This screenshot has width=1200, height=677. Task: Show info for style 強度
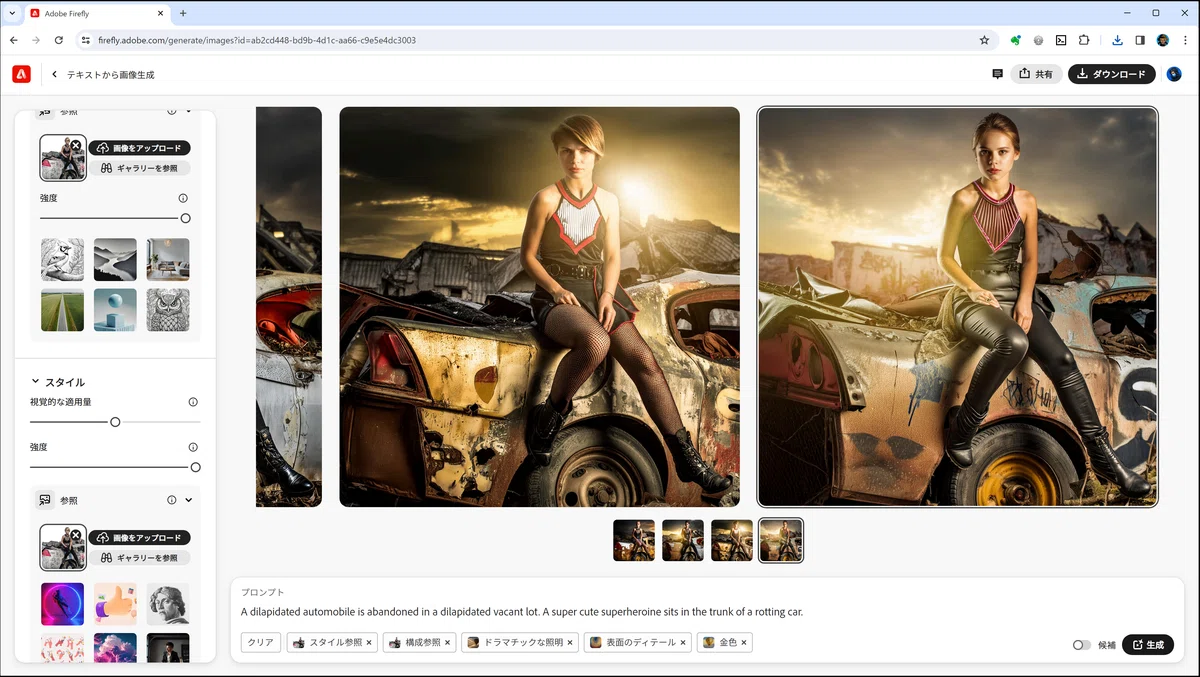point(193,447)
